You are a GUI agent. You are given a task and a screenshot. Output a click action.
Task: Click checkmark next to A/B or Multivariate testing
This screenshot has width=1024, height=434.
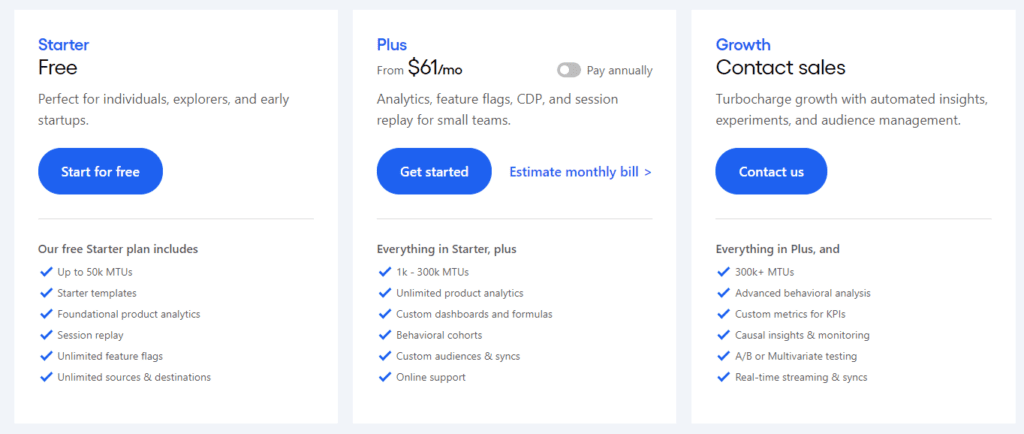724,356
